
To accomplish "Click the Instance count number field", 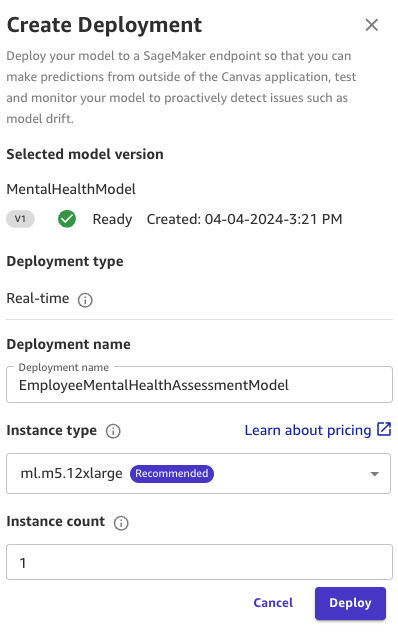I will (x=199, y=562).
